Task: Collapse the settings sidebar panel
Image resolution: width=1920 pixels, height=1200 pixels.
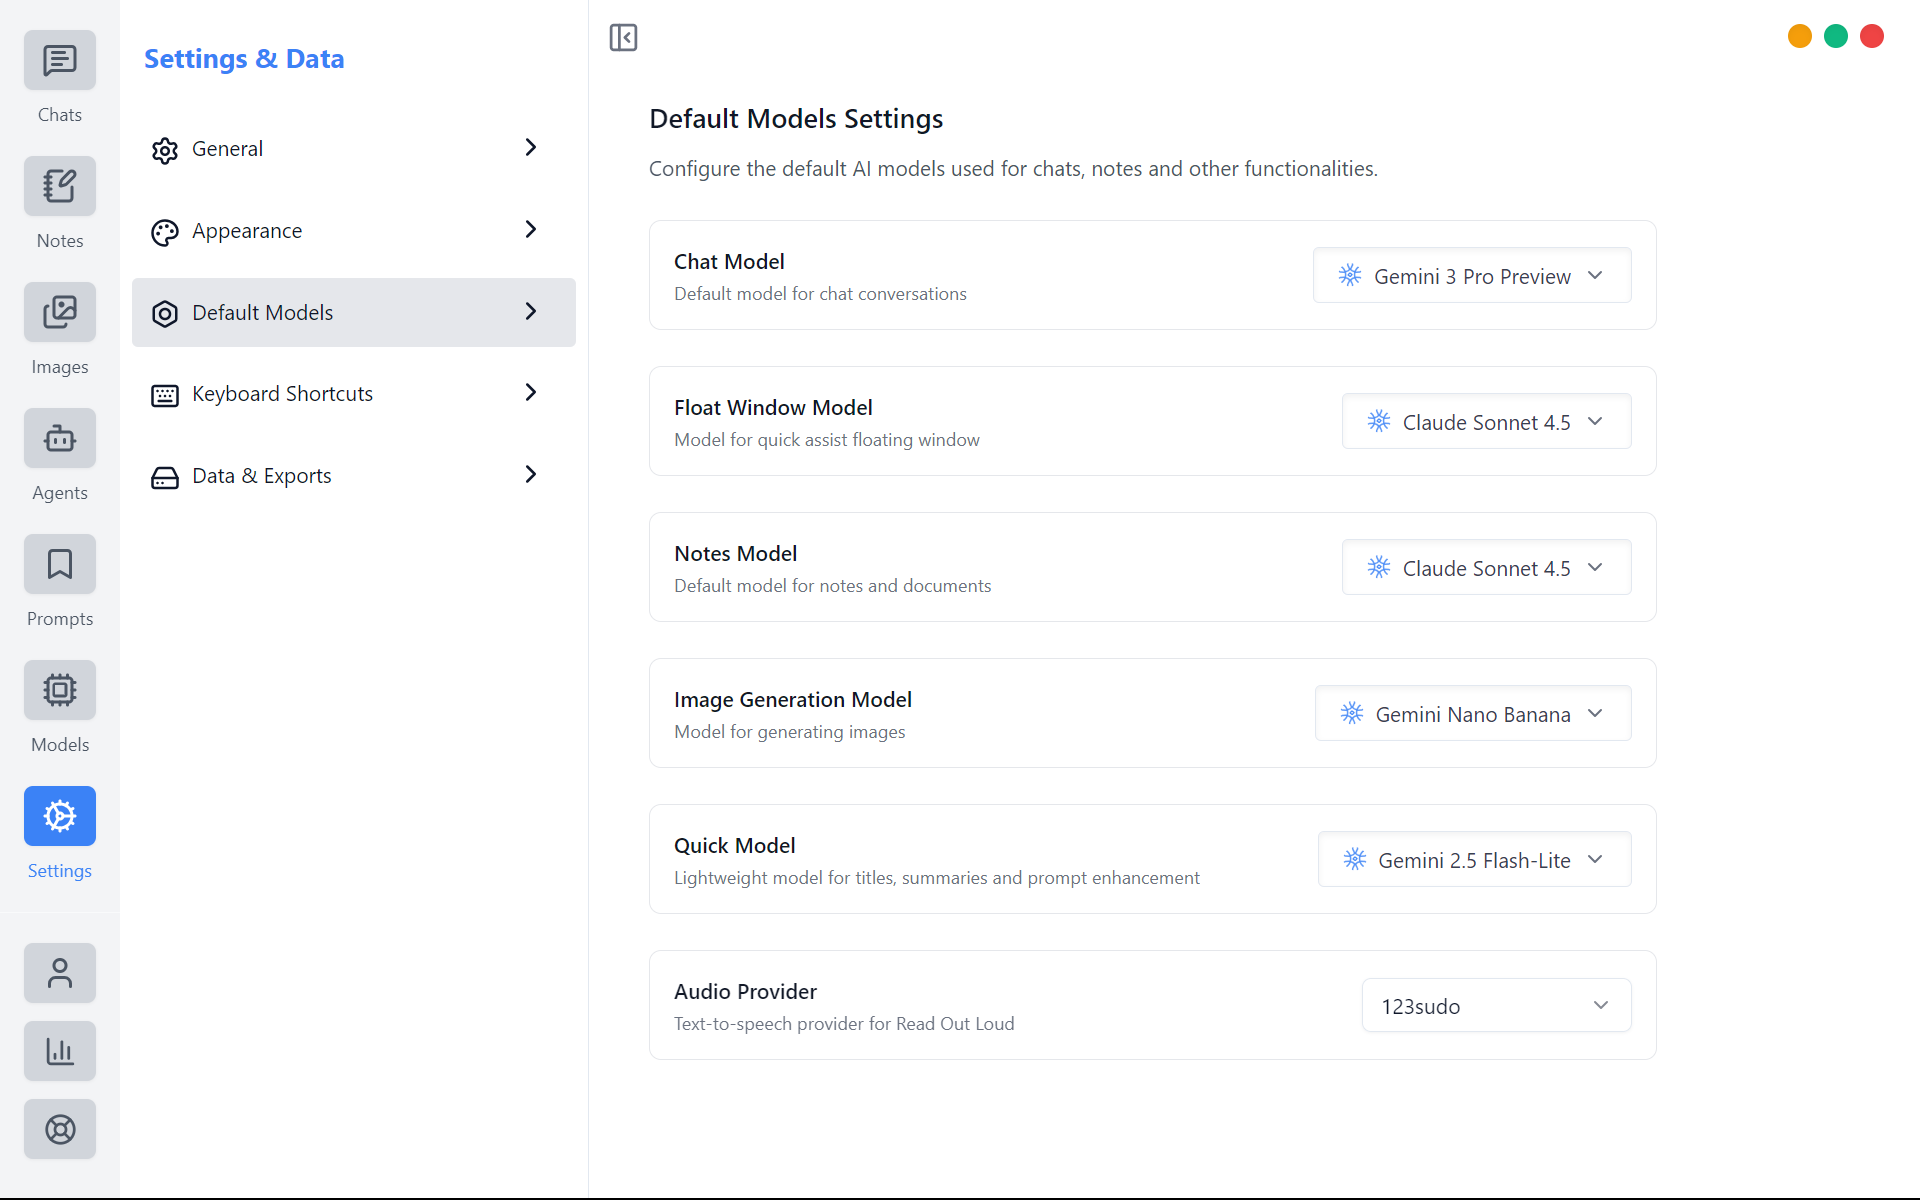Action: tap(623, 38)
